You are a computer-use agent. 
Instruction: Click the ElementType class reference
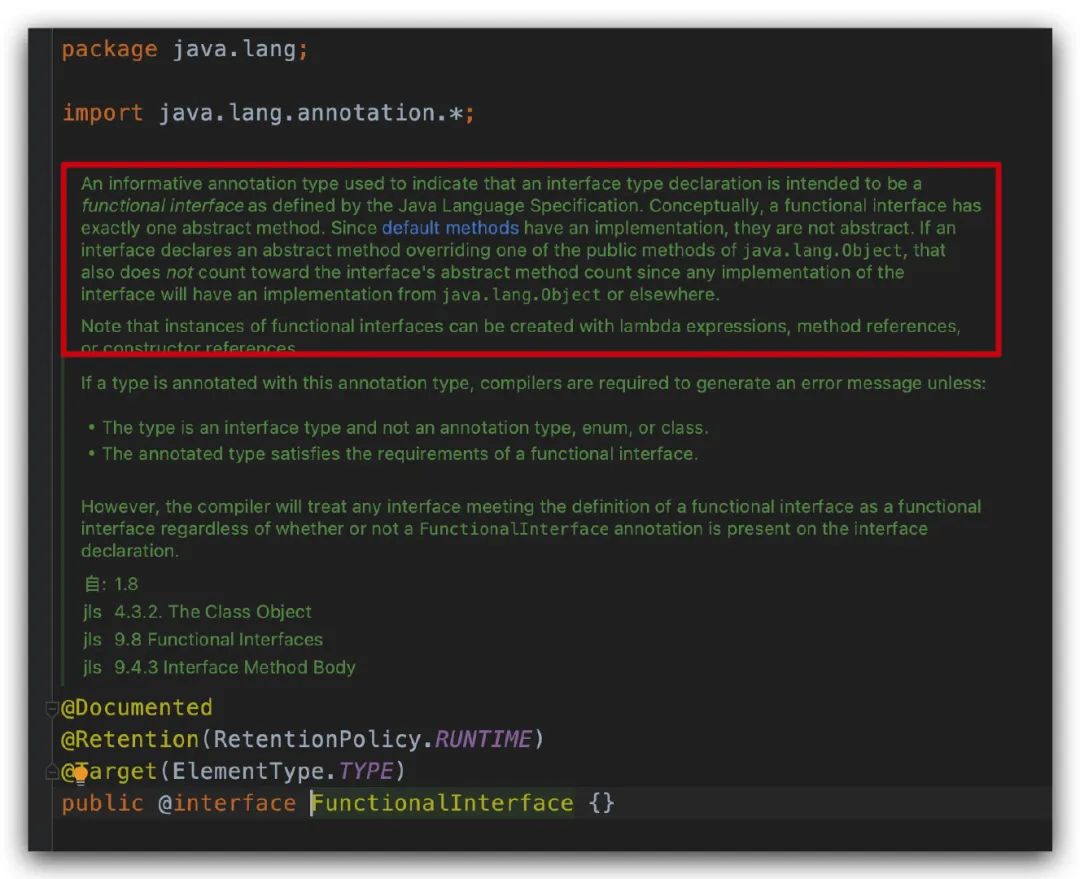click(x=254, y=772)
